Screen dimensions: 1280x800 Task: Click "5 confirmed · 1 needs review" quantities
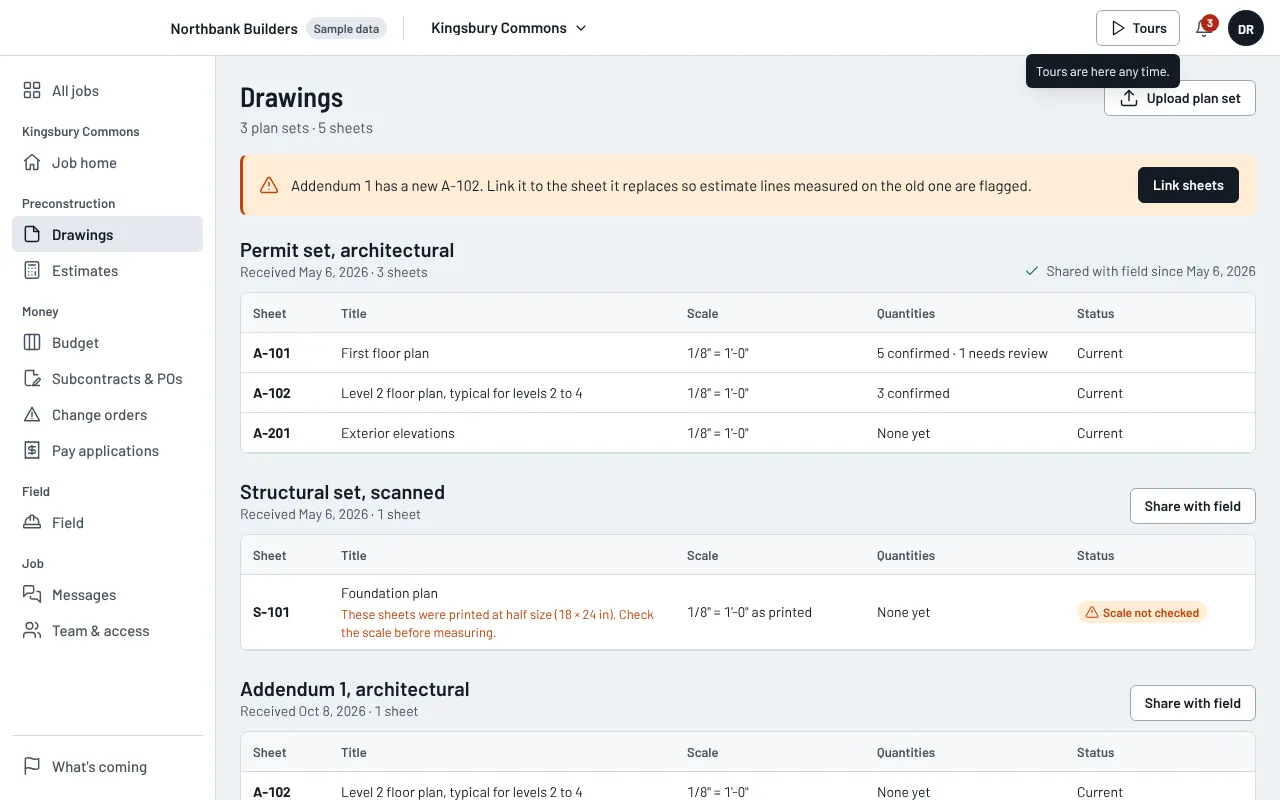pos(962,353)
